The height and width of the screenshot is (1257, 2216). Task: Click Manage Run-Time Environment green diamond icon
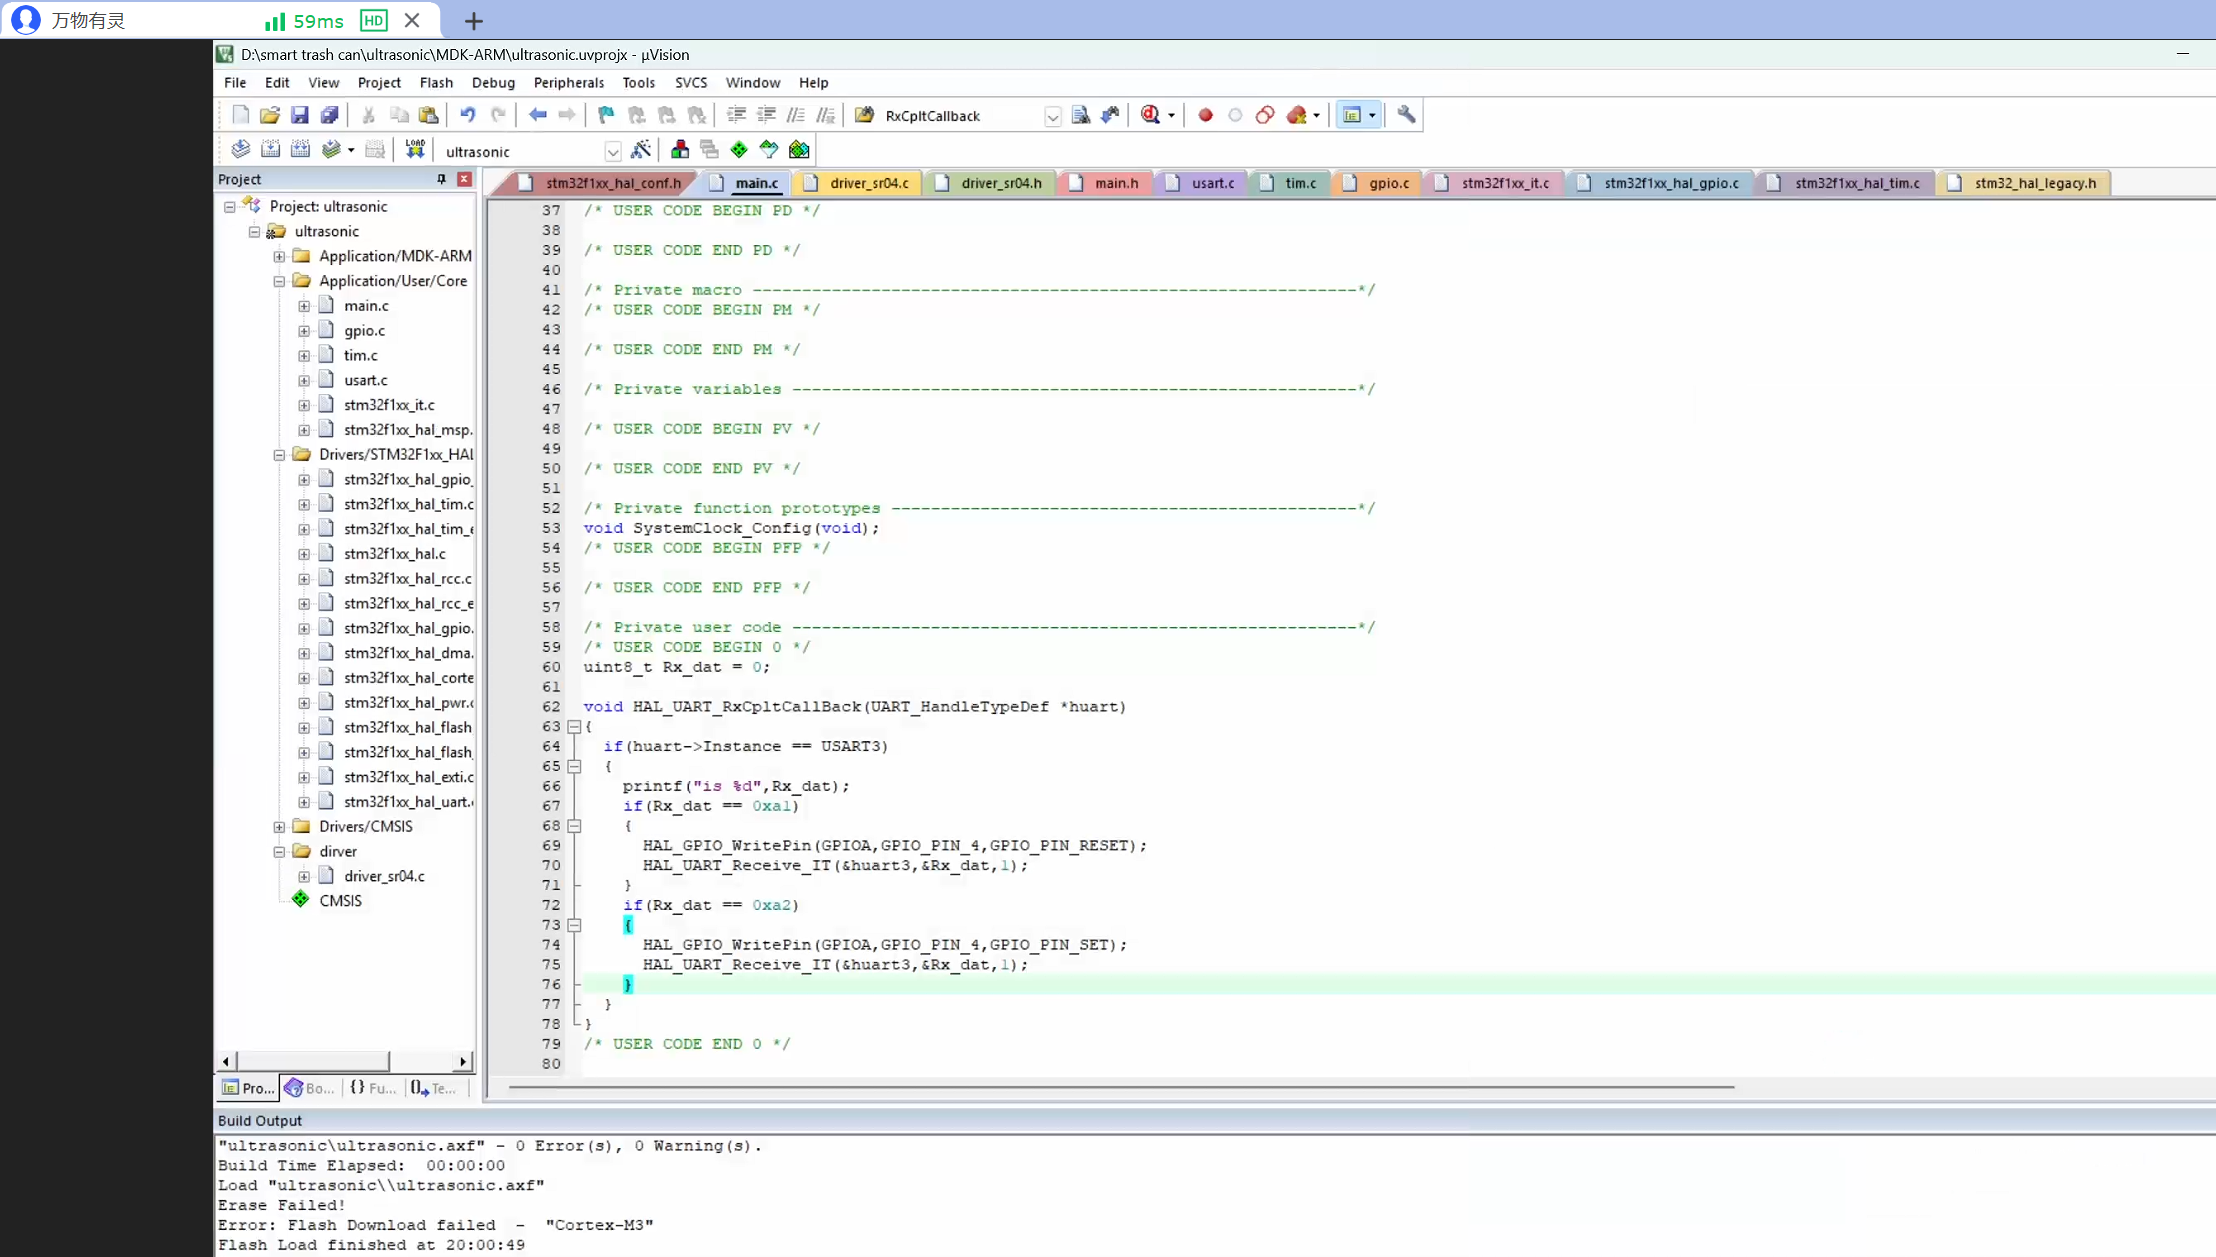(739, 150)
